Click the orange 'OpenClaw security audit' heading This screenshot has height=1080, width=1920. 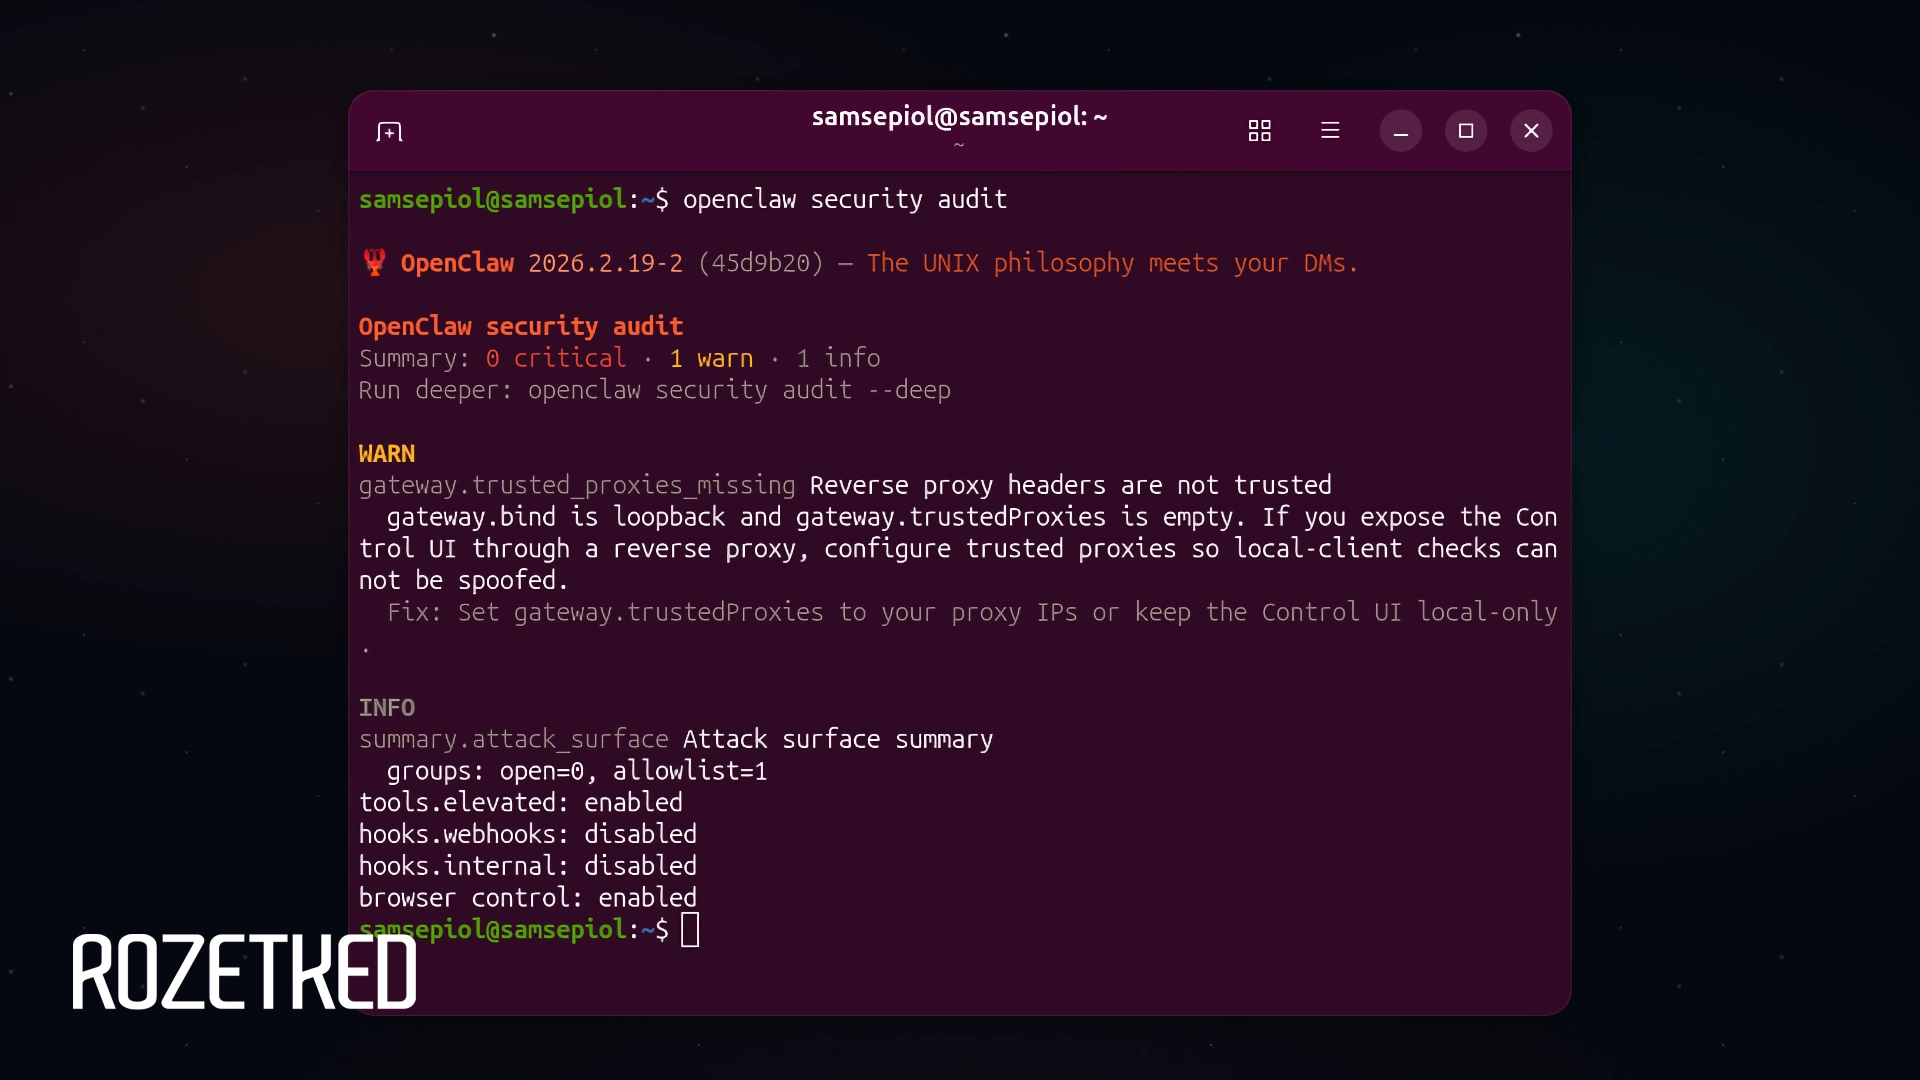(520, 326)
